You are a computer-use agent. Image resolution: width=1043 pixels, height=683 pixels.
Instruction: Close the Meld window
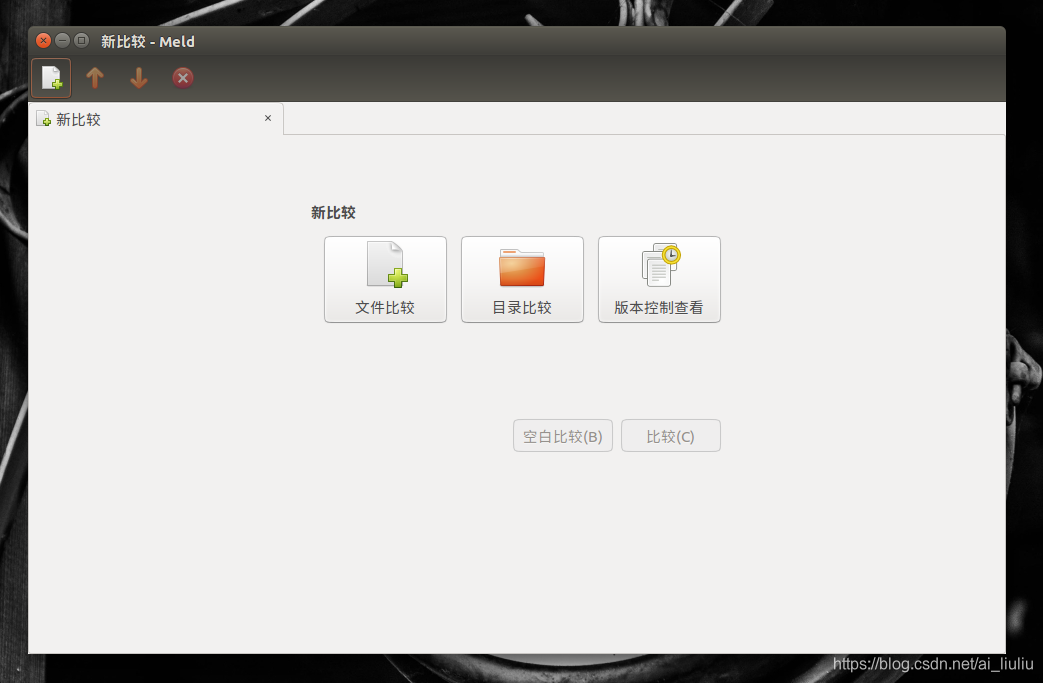[x=43, y=41]
